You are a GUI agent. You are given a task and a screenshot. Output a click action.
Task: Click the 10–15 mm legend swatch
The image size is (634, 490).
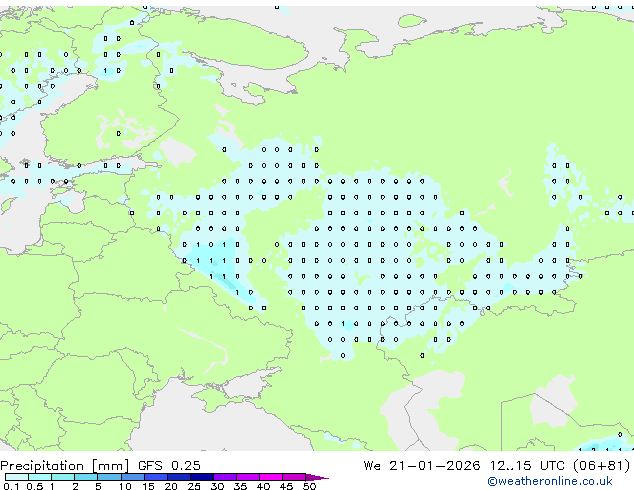click(x=133, y=477)
